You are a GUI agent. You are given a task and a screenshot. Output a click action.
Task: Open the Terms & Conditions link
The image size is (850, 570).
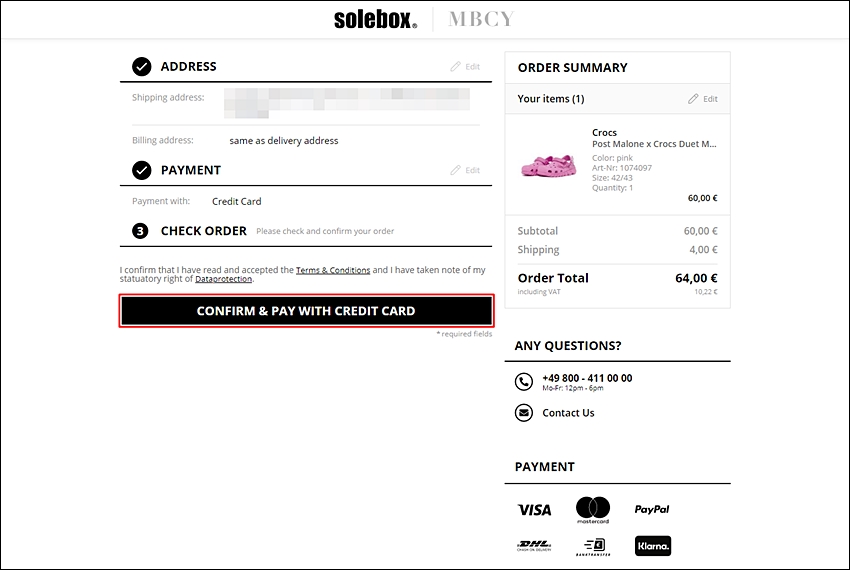[x=333, y=270]
